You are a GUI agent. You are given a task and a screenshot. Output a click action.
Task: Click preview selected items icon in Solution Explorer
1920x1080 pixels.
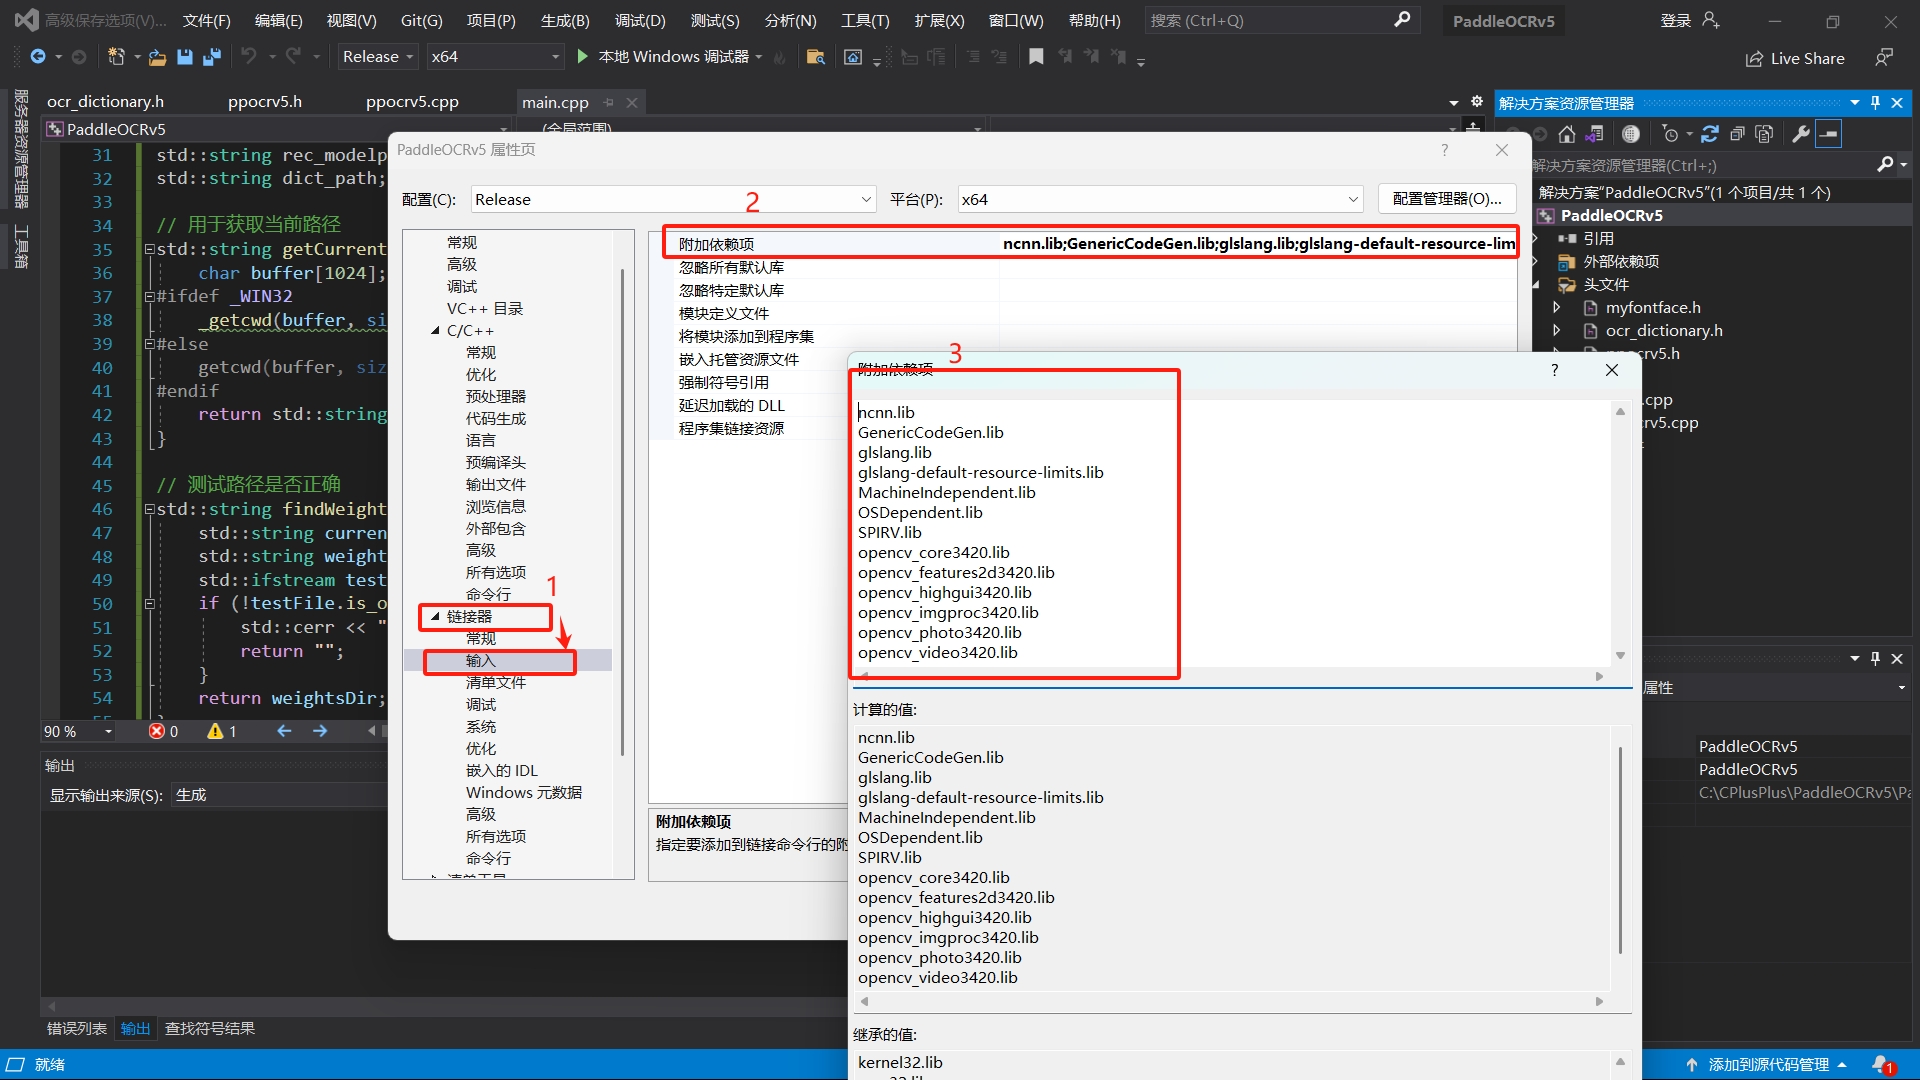[1829, 134]
